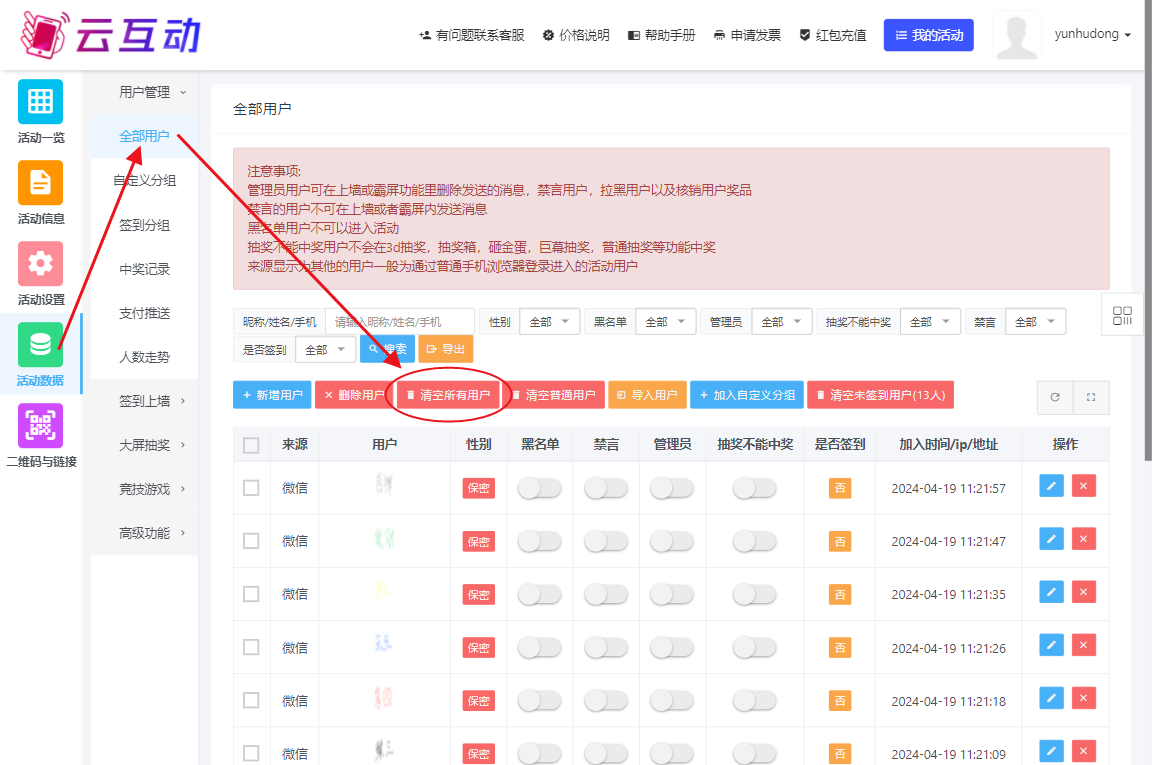Open 价格说明 pricing link
This screenshot has width=1152, height=765.
576,35
